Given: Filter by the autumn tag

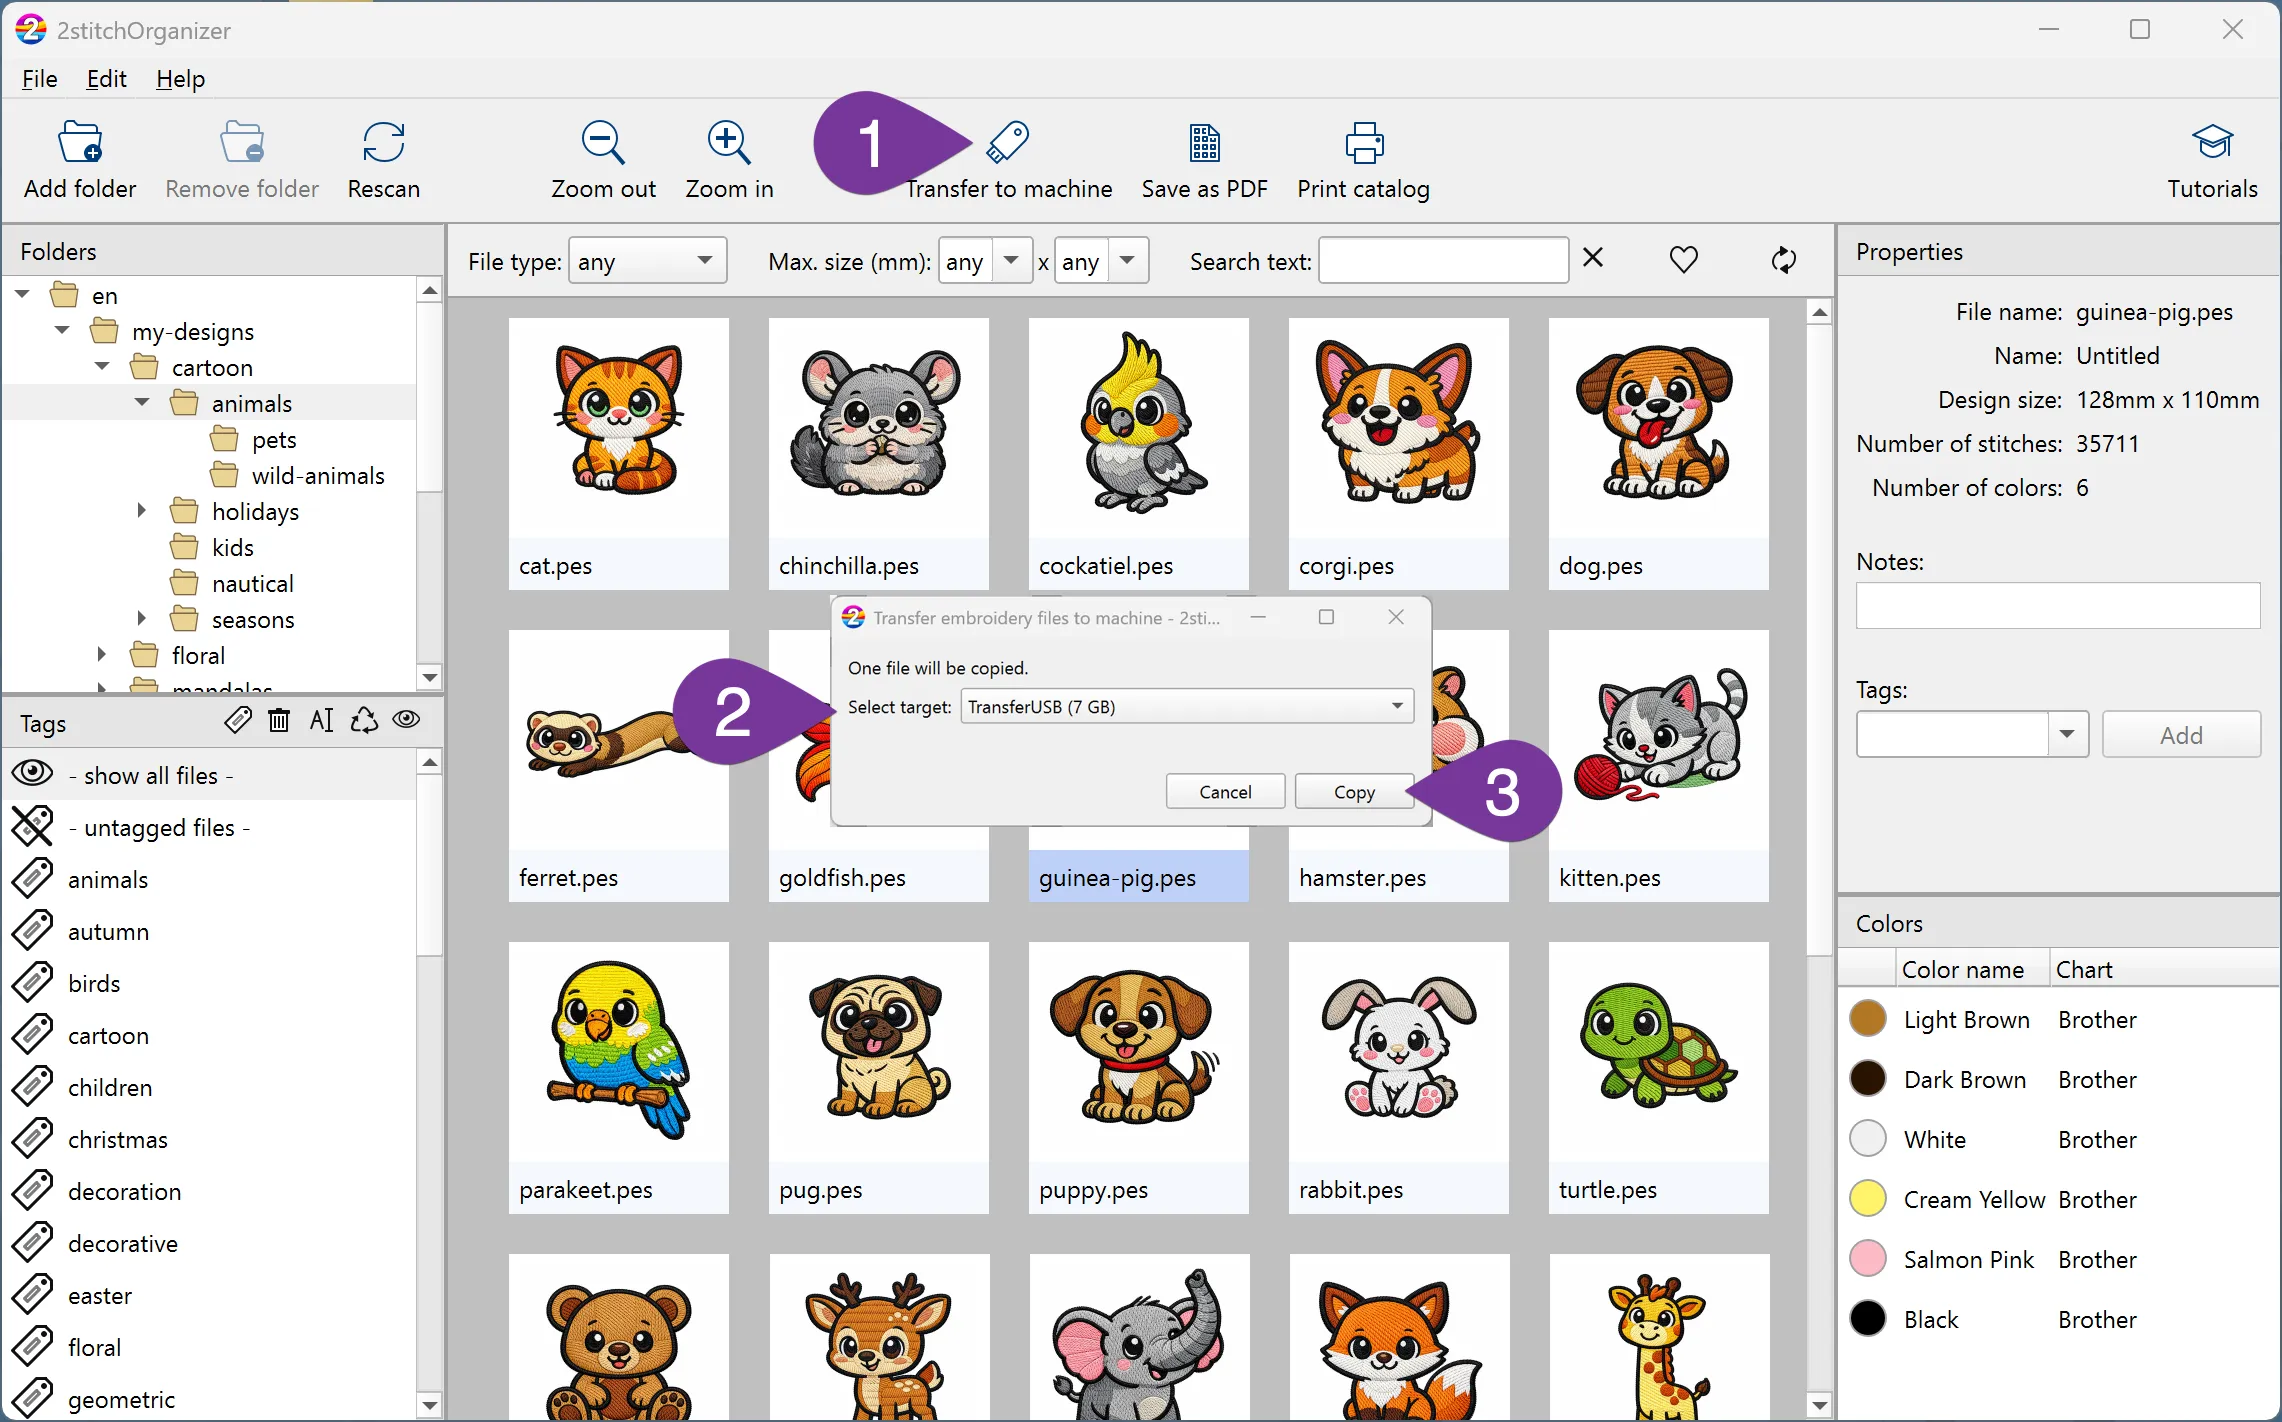Looking at the screenshot, I should coord(210,931).
